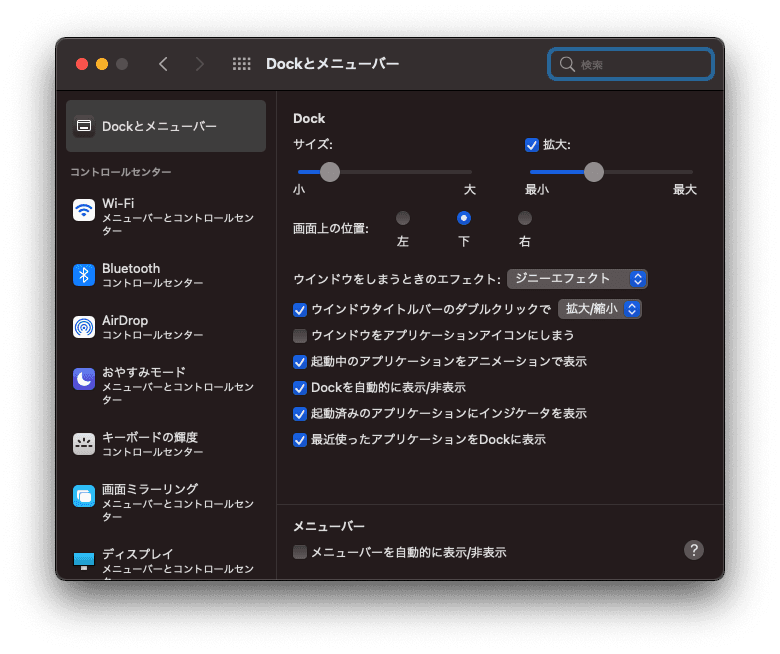Toggle 起動中のアプリケーションをアニメーションで表示 checkbox
This screenshot has height=654, width=780.
(299, 362)
